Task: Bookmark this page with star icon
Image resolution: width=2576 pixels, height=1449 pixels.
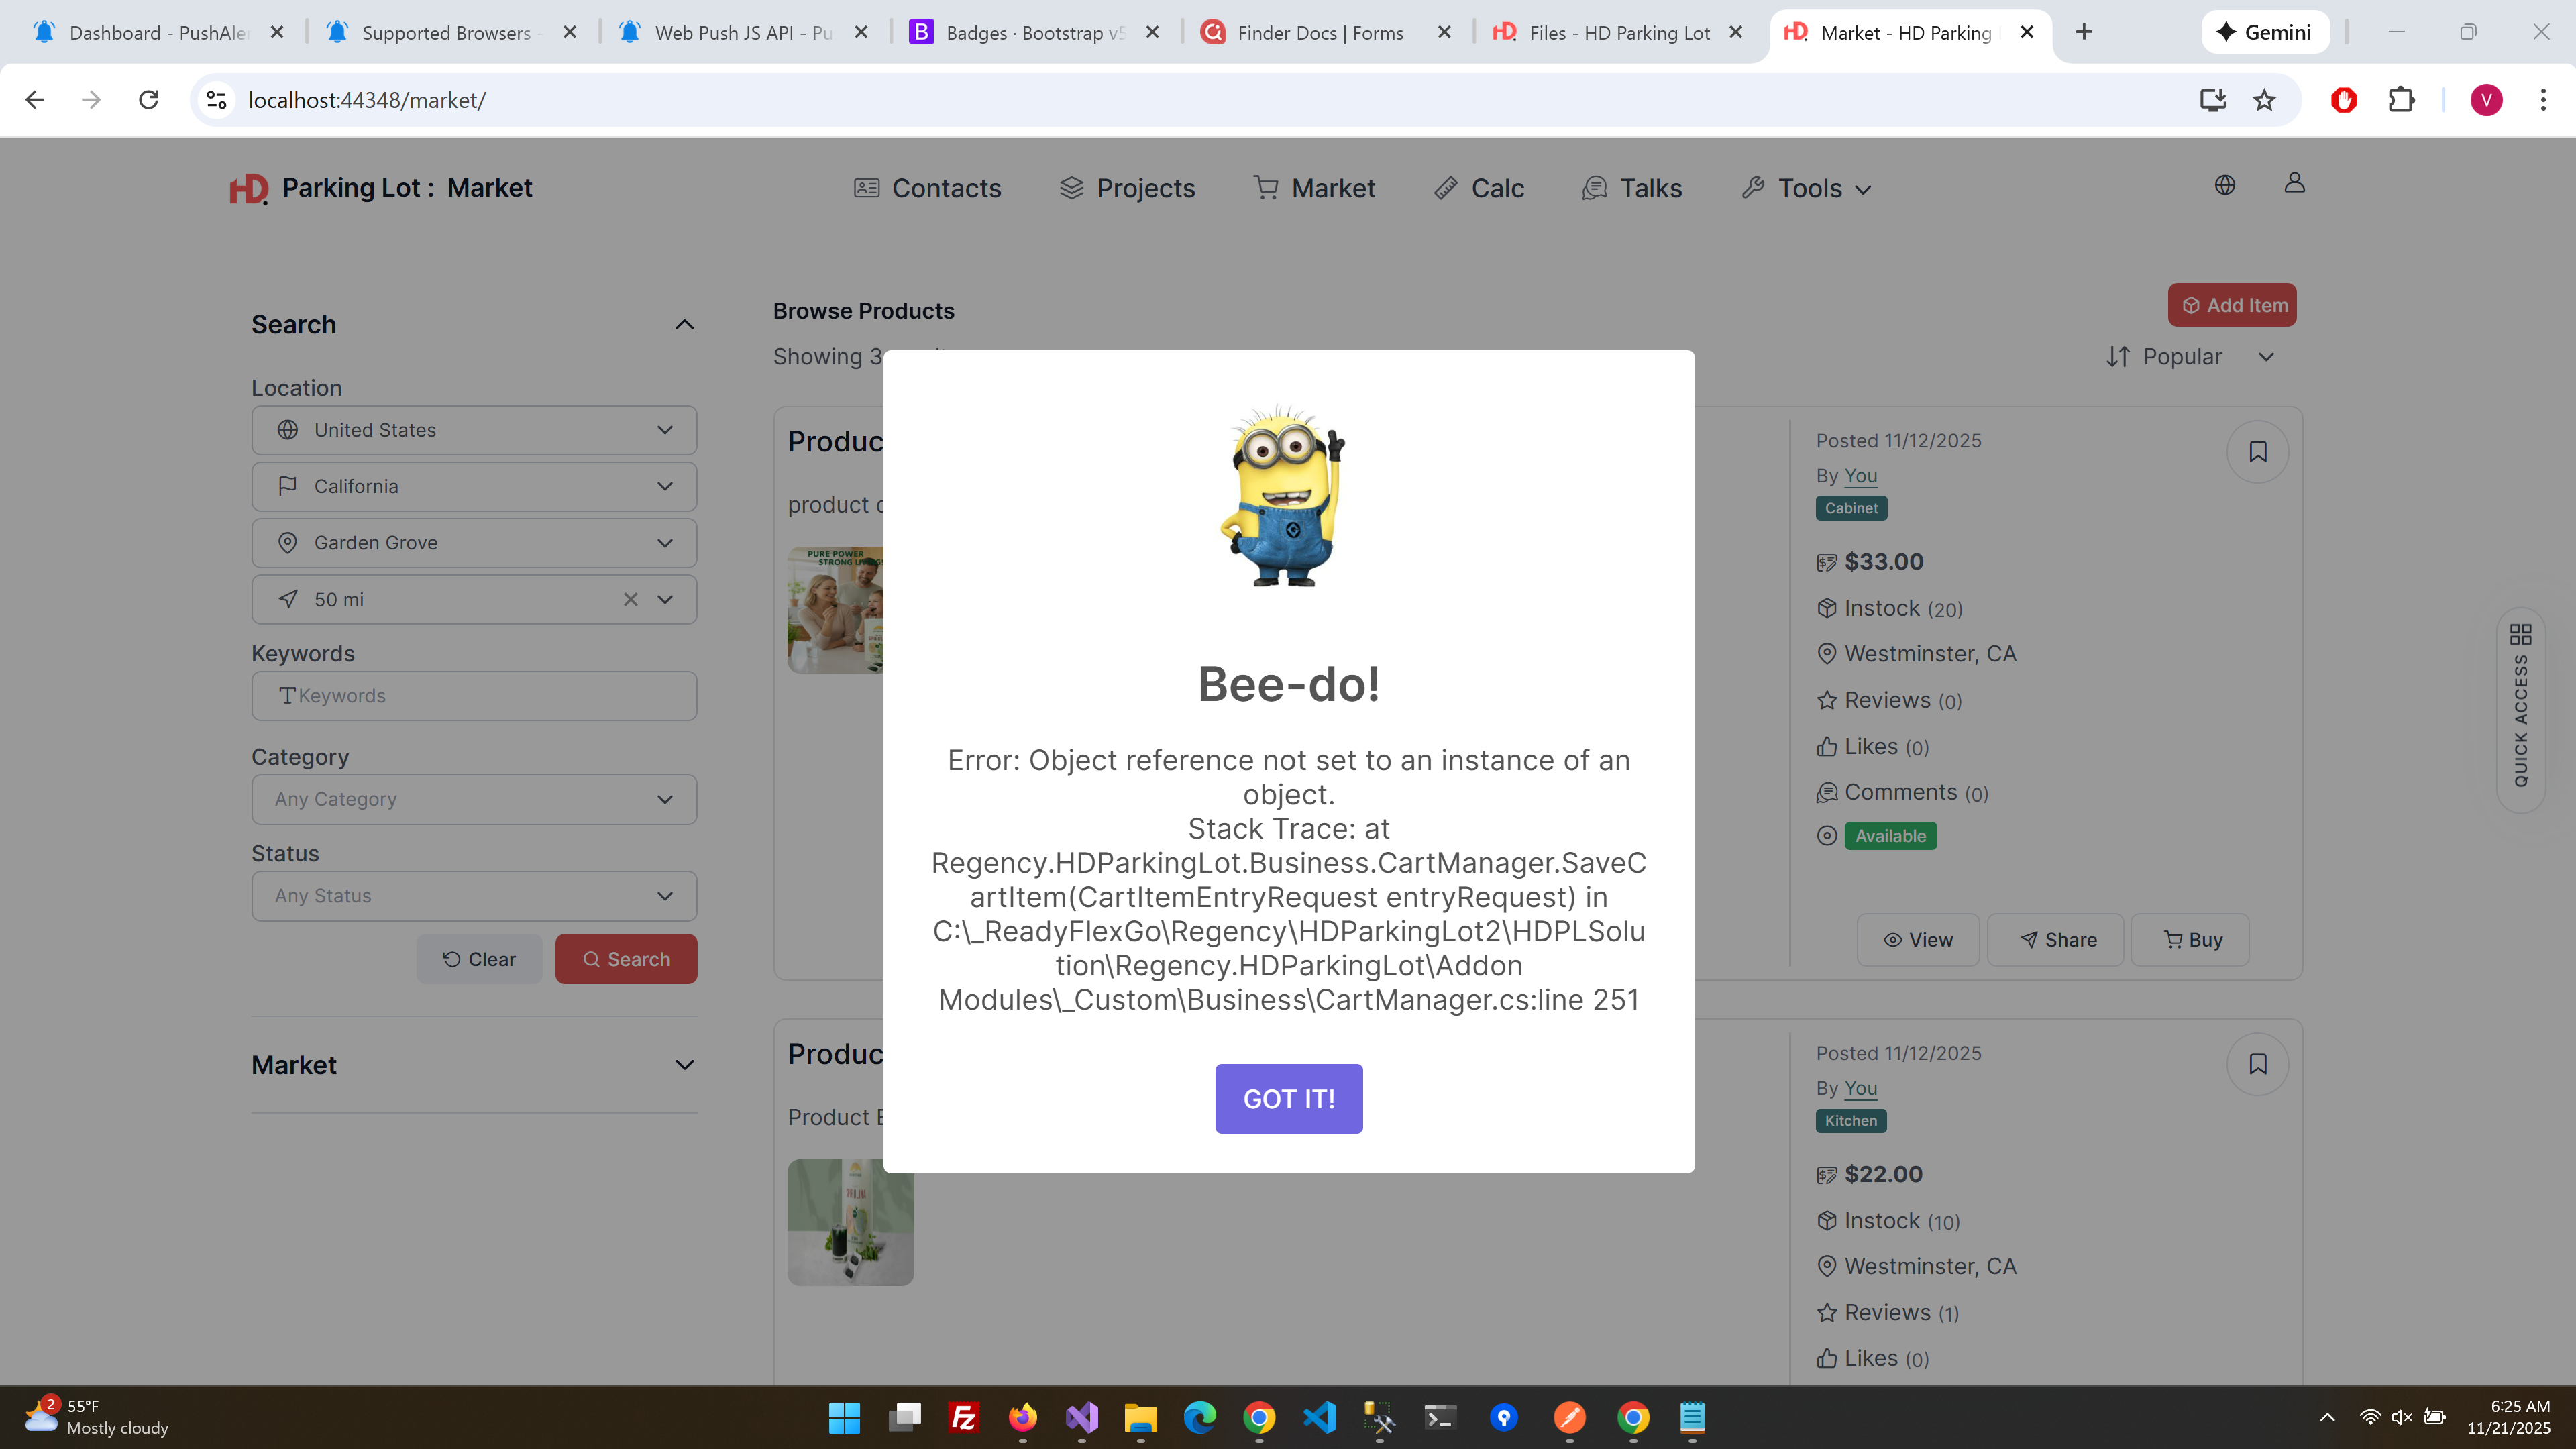Action: click(x=2264, y=100)
